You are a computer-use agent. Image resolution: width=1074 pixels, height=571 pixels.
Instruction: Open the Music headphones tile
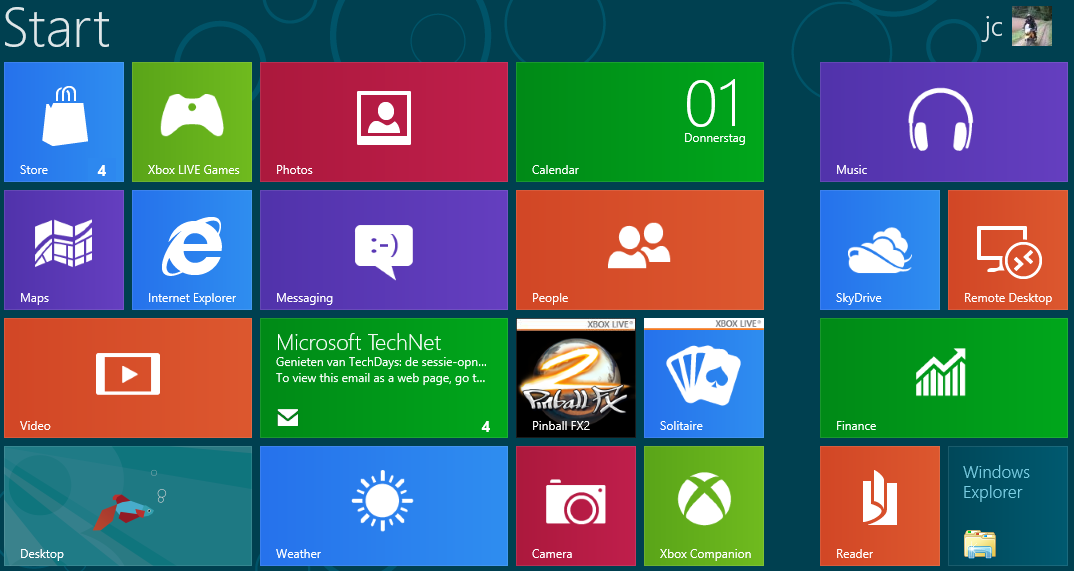(944, 122)
